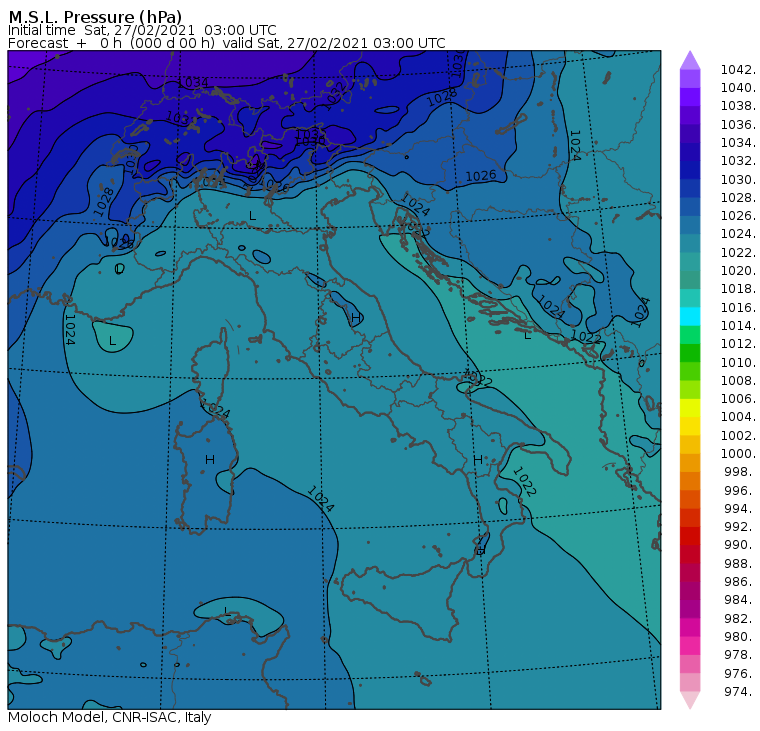Click the '1000.' legend label
Image resolution: width=760 pixels, height=731 pixels.
[x=738, y=453]
